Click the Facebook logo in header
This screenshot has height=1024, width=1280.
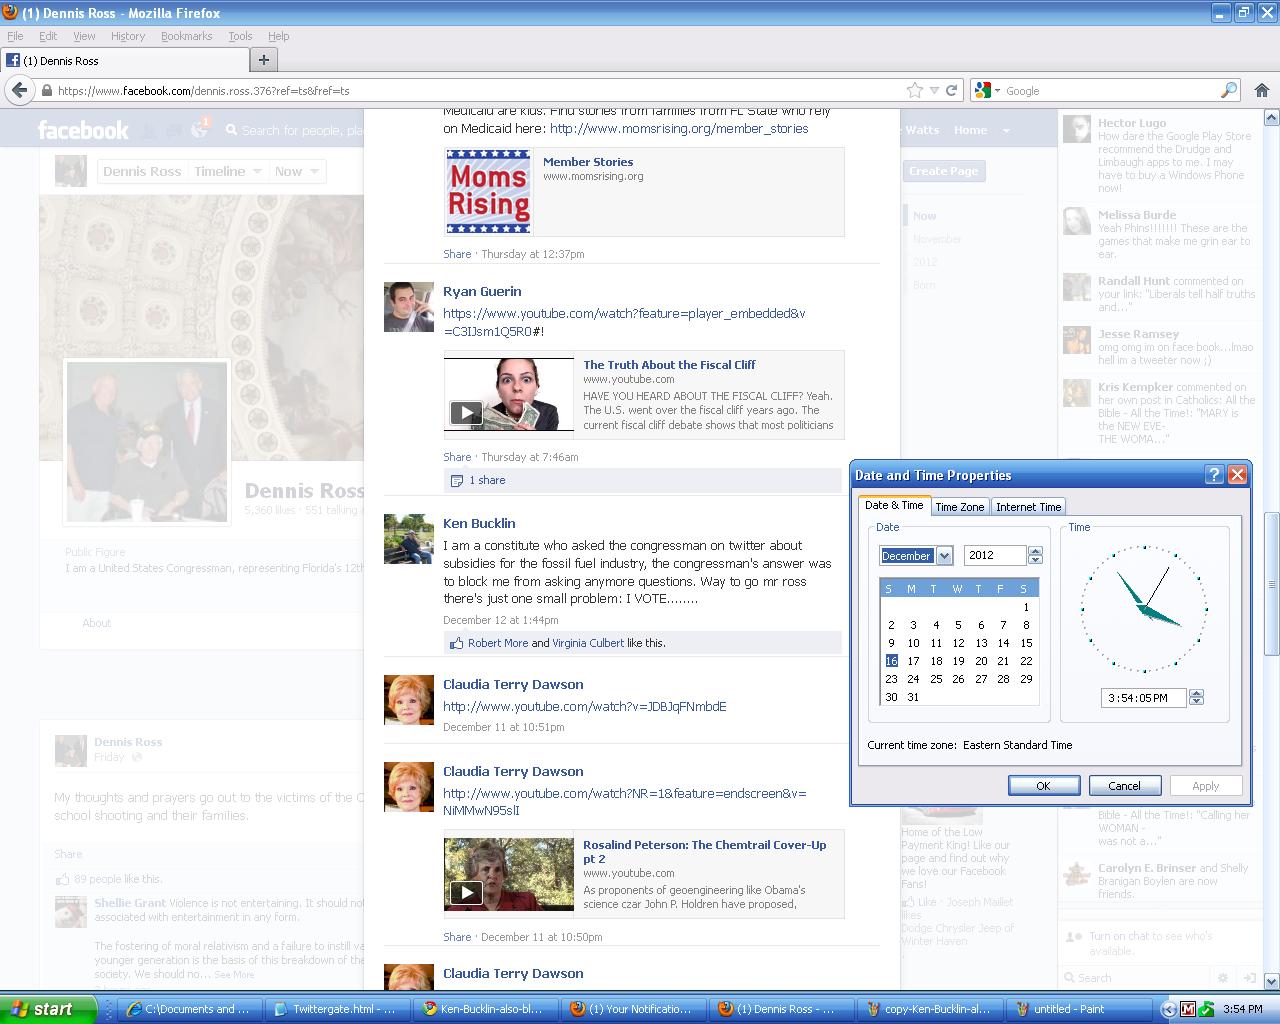coord(83,130)
